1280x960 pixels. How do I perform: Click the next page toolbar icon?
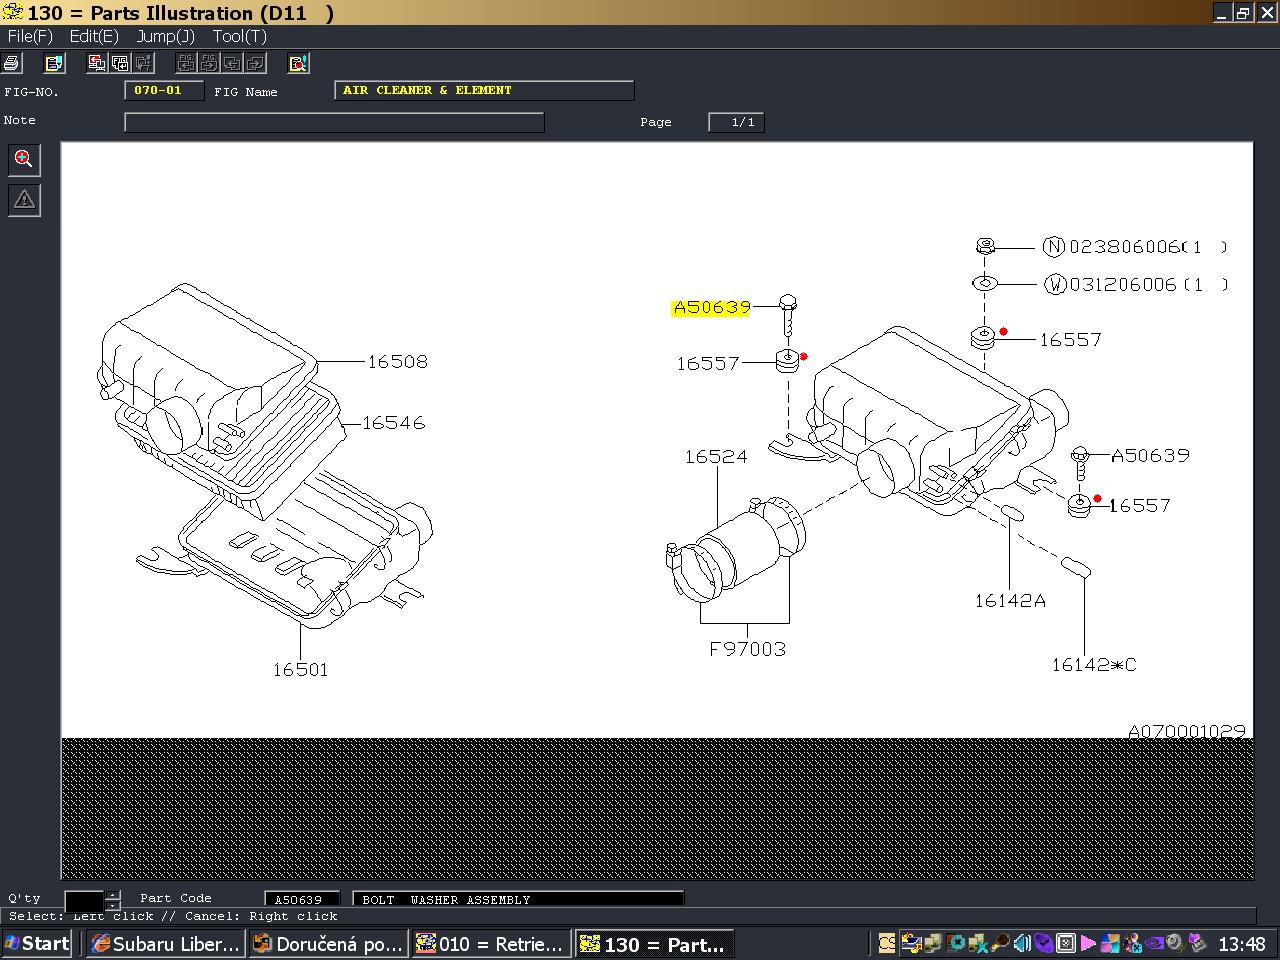point(255,63)
